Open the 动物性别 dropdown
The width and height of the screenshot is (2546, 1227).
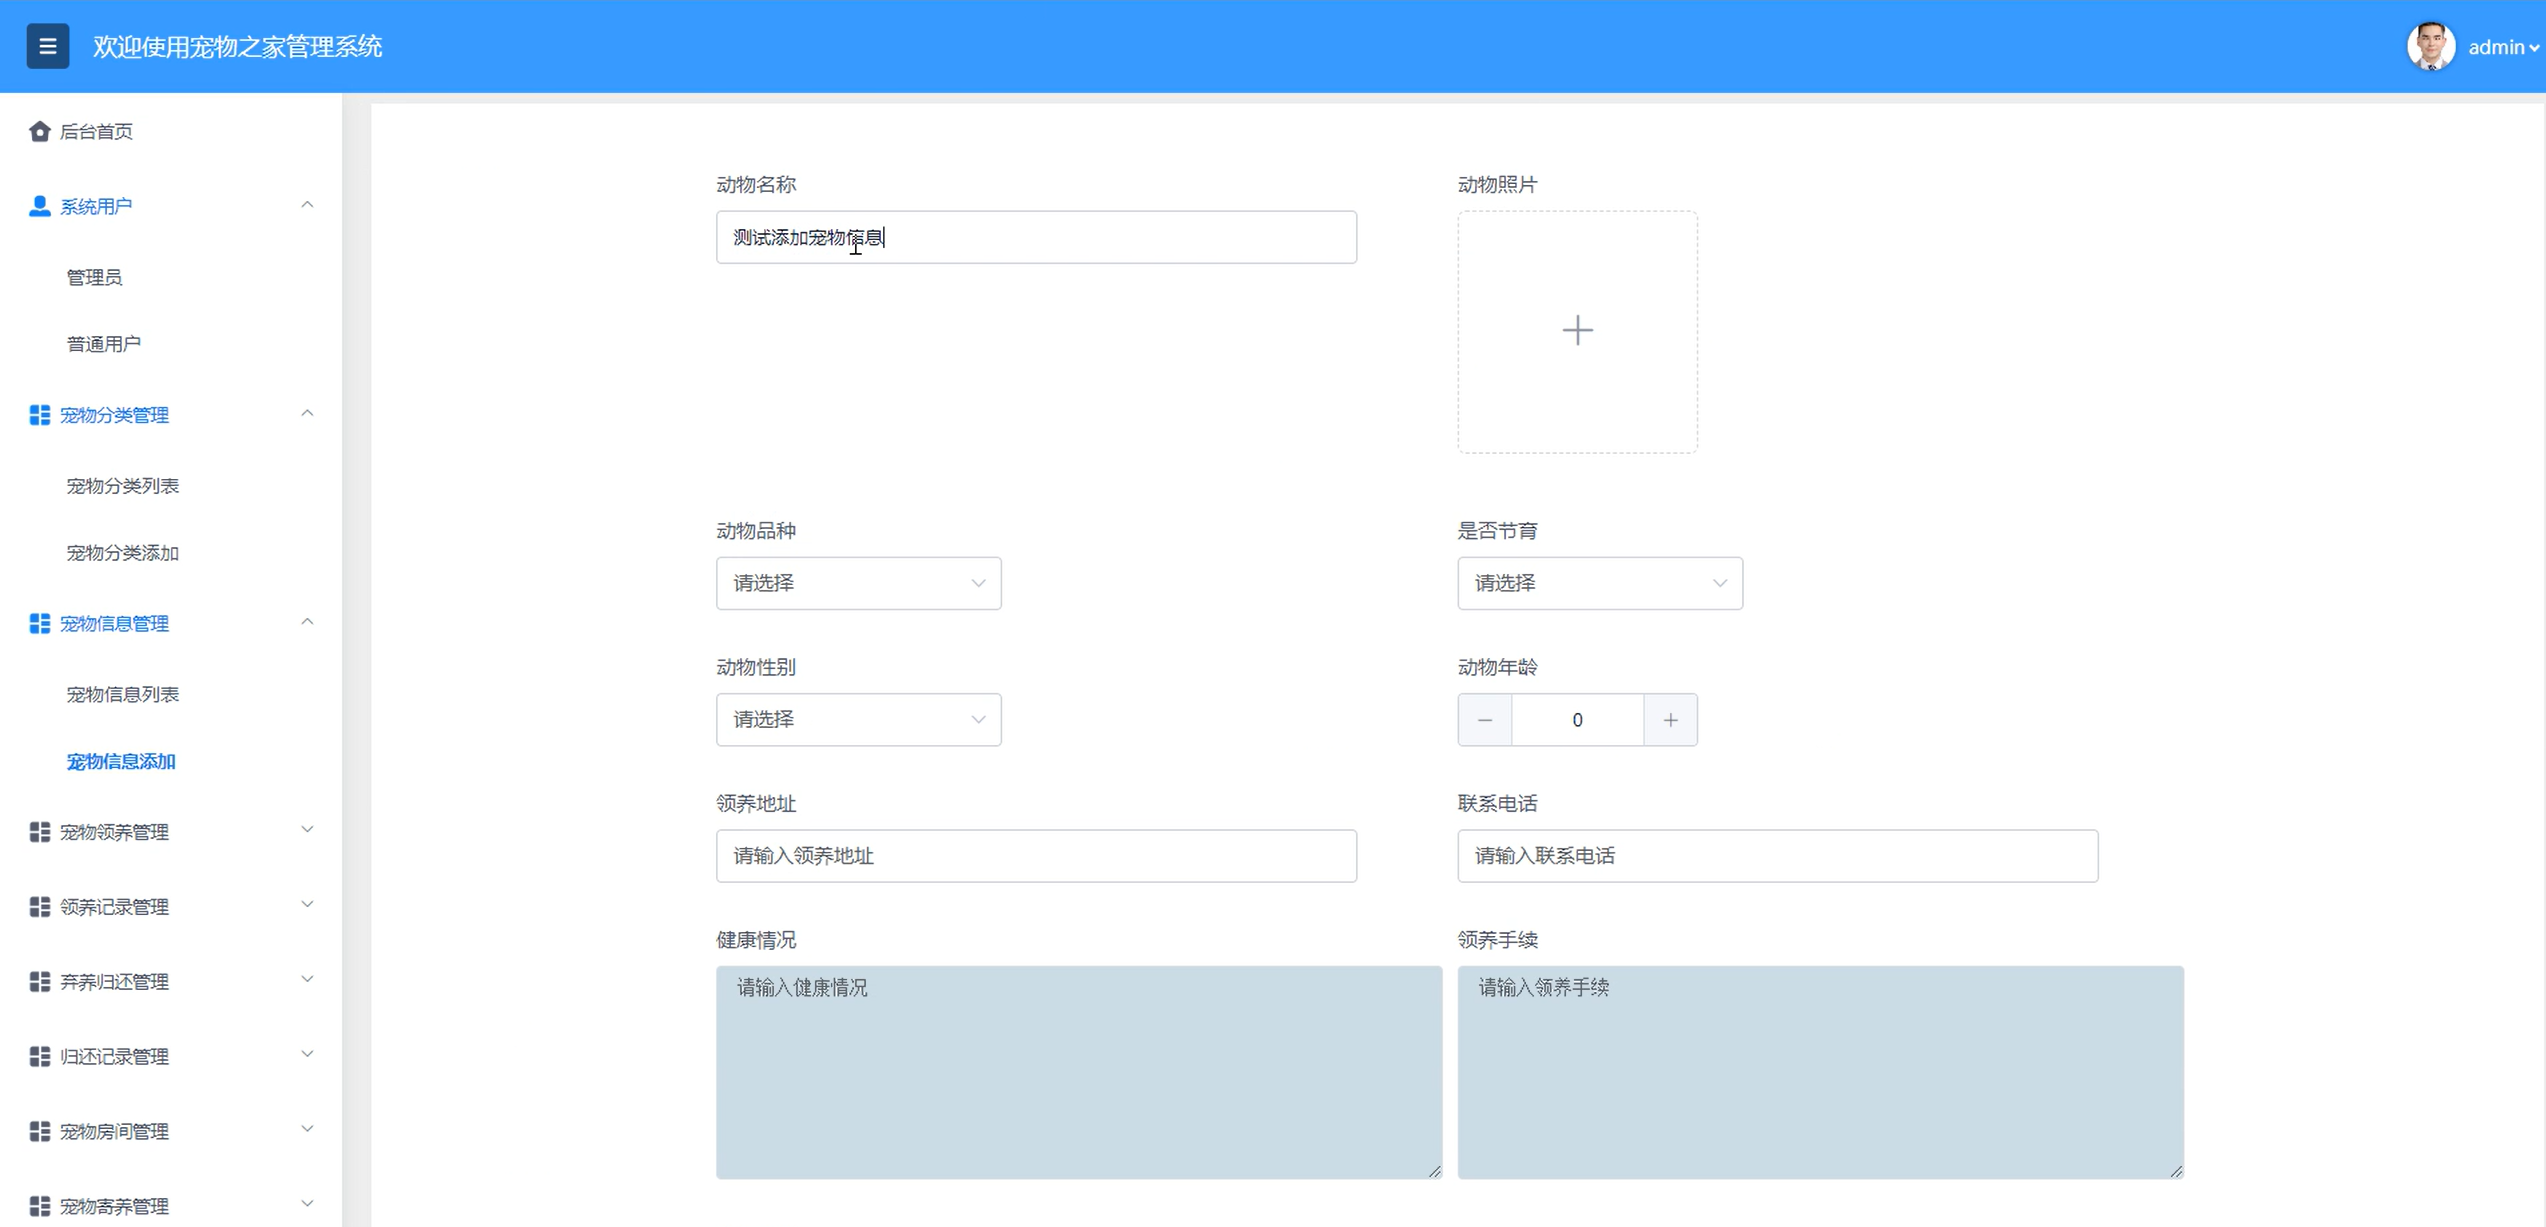point(858,720)
